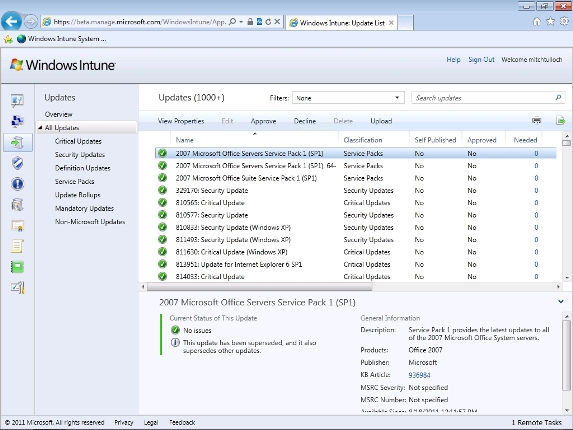
Task: Click the search magnifier in updates box
Action: pos(558,98)
